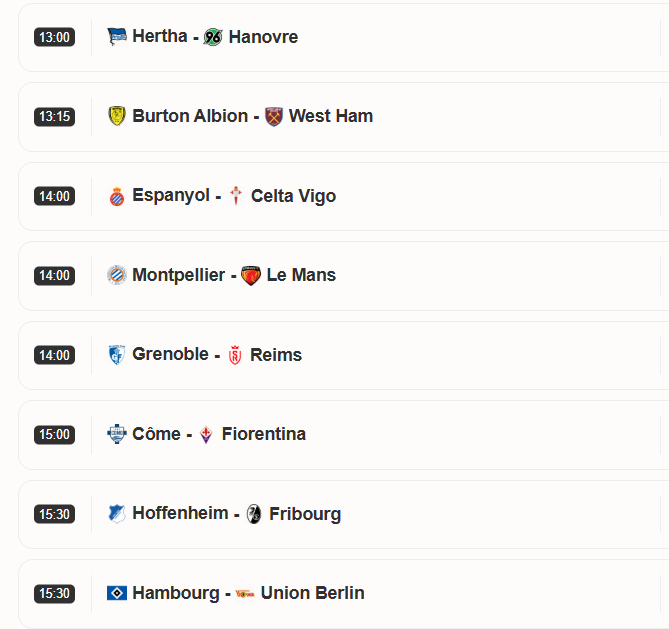Image resolution: width=669 pixels, height=629 pixels.
Task: Click the Reims red crest icon
Action: 235,355
